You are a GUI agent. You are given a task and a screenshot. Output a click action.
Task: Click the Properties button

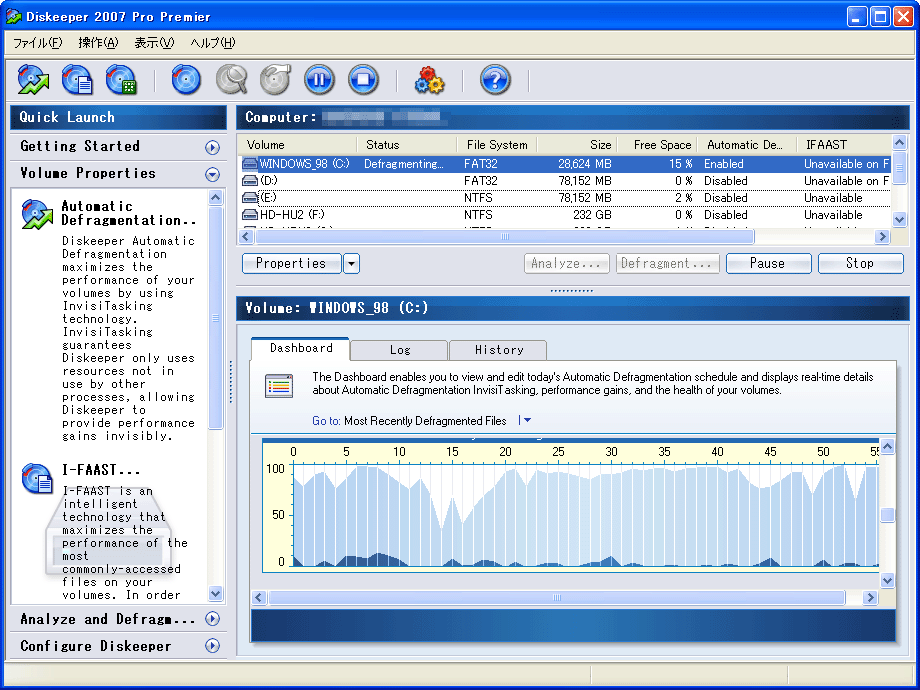(x=292, y=263)
